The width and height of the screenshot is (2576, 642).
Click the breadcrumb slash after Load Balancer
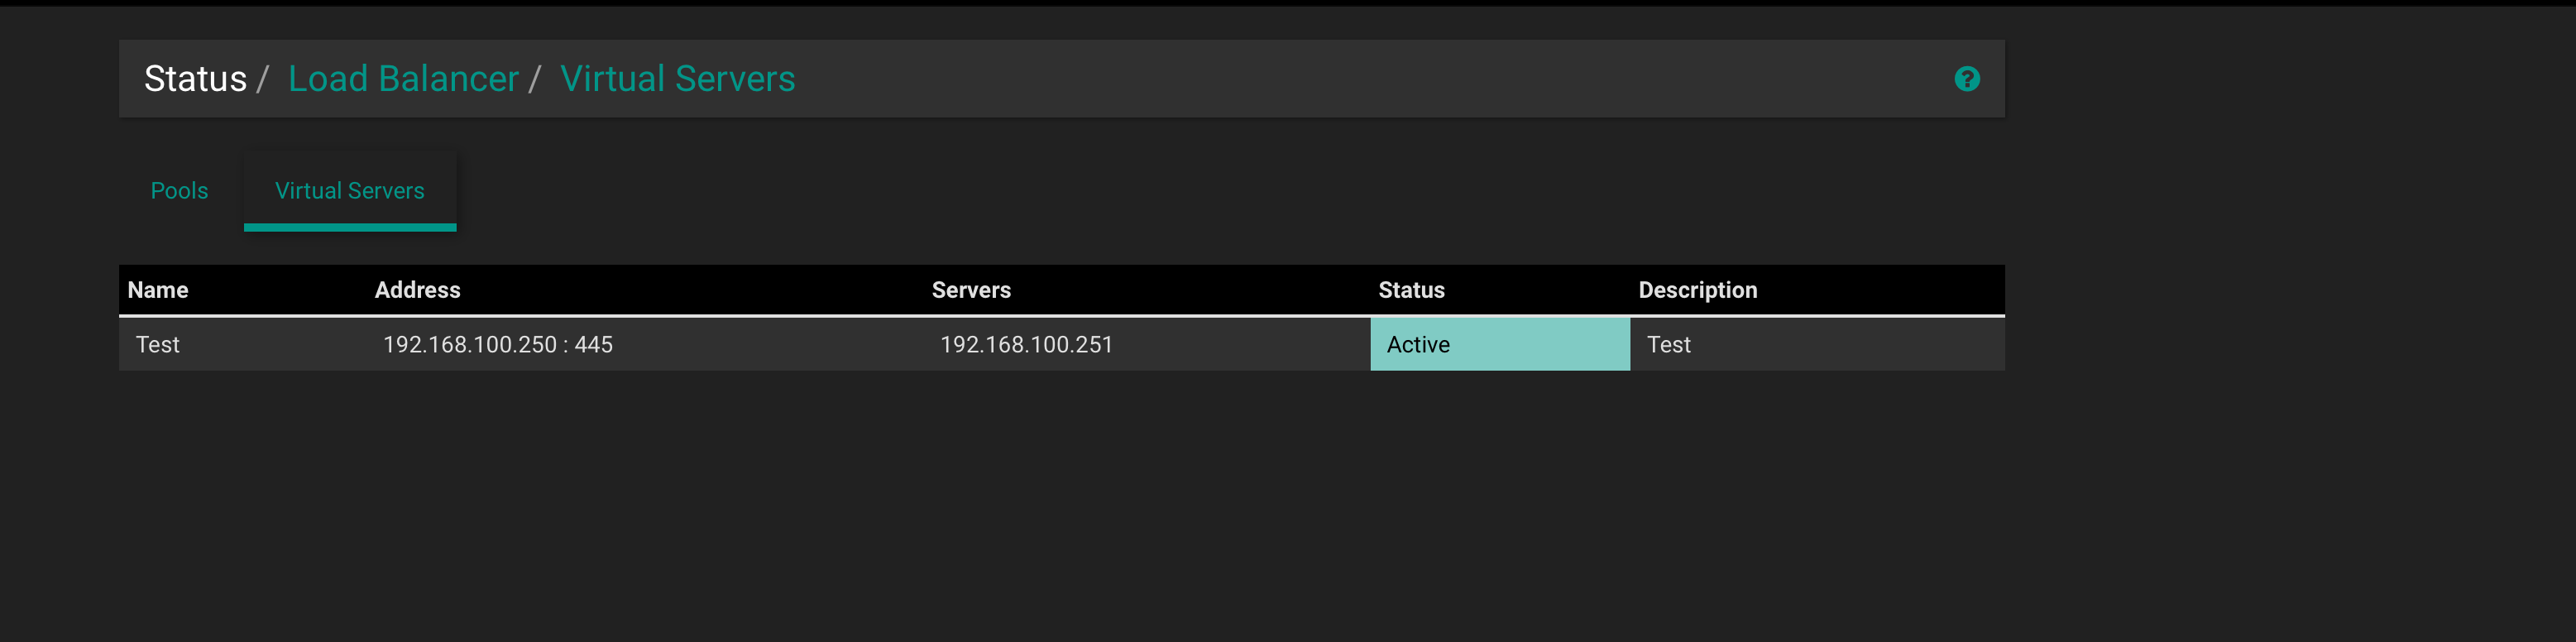(535, 79)
